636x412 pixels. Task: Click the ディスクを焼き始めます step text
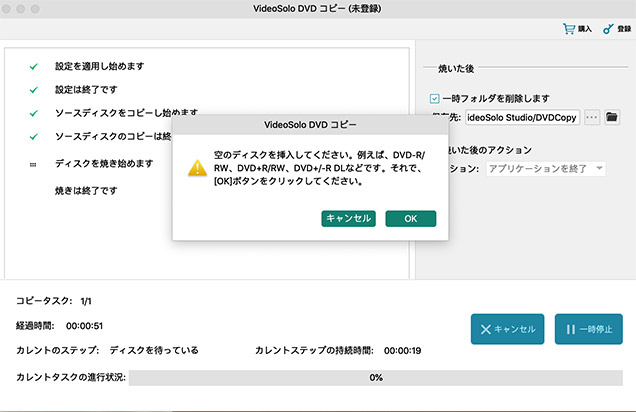[x=104, y=163]
